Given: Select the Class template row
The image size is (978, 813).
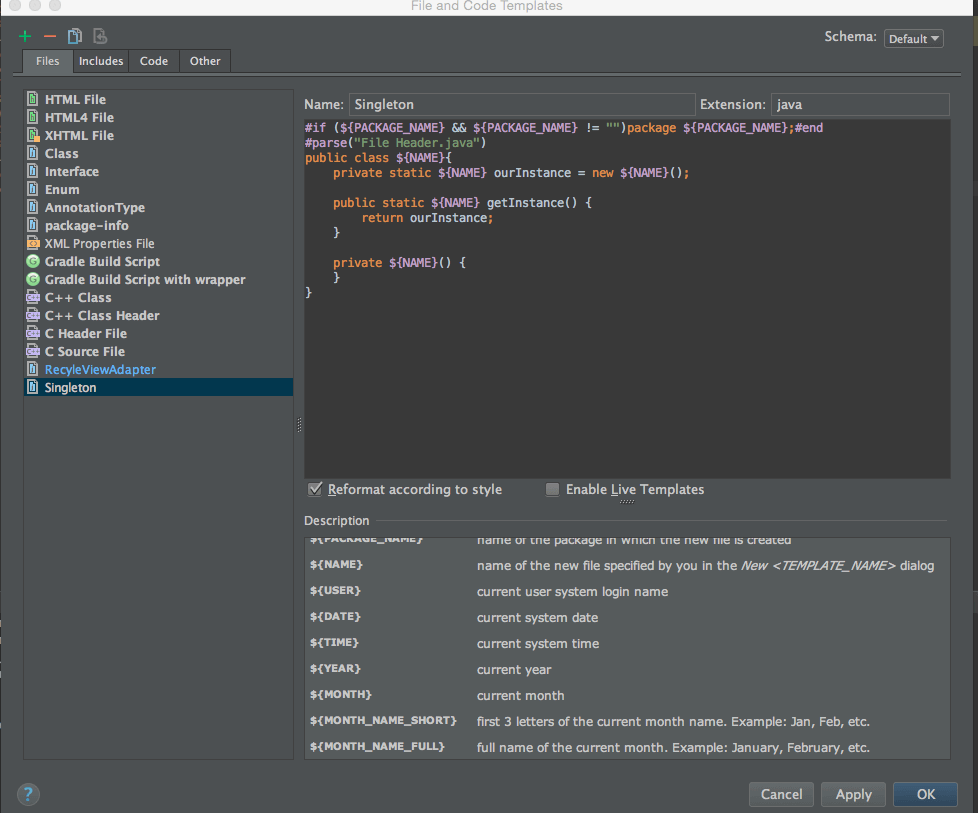Looking at the screenshot, I should click(x=158, y=153).
